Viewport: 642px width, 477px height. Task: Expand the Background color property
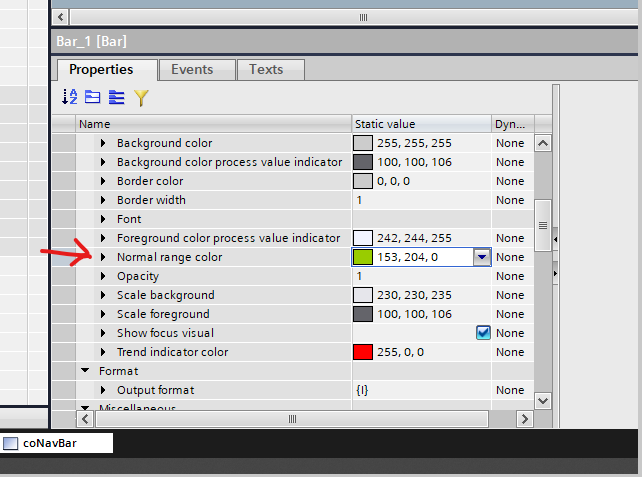[103, 144]
